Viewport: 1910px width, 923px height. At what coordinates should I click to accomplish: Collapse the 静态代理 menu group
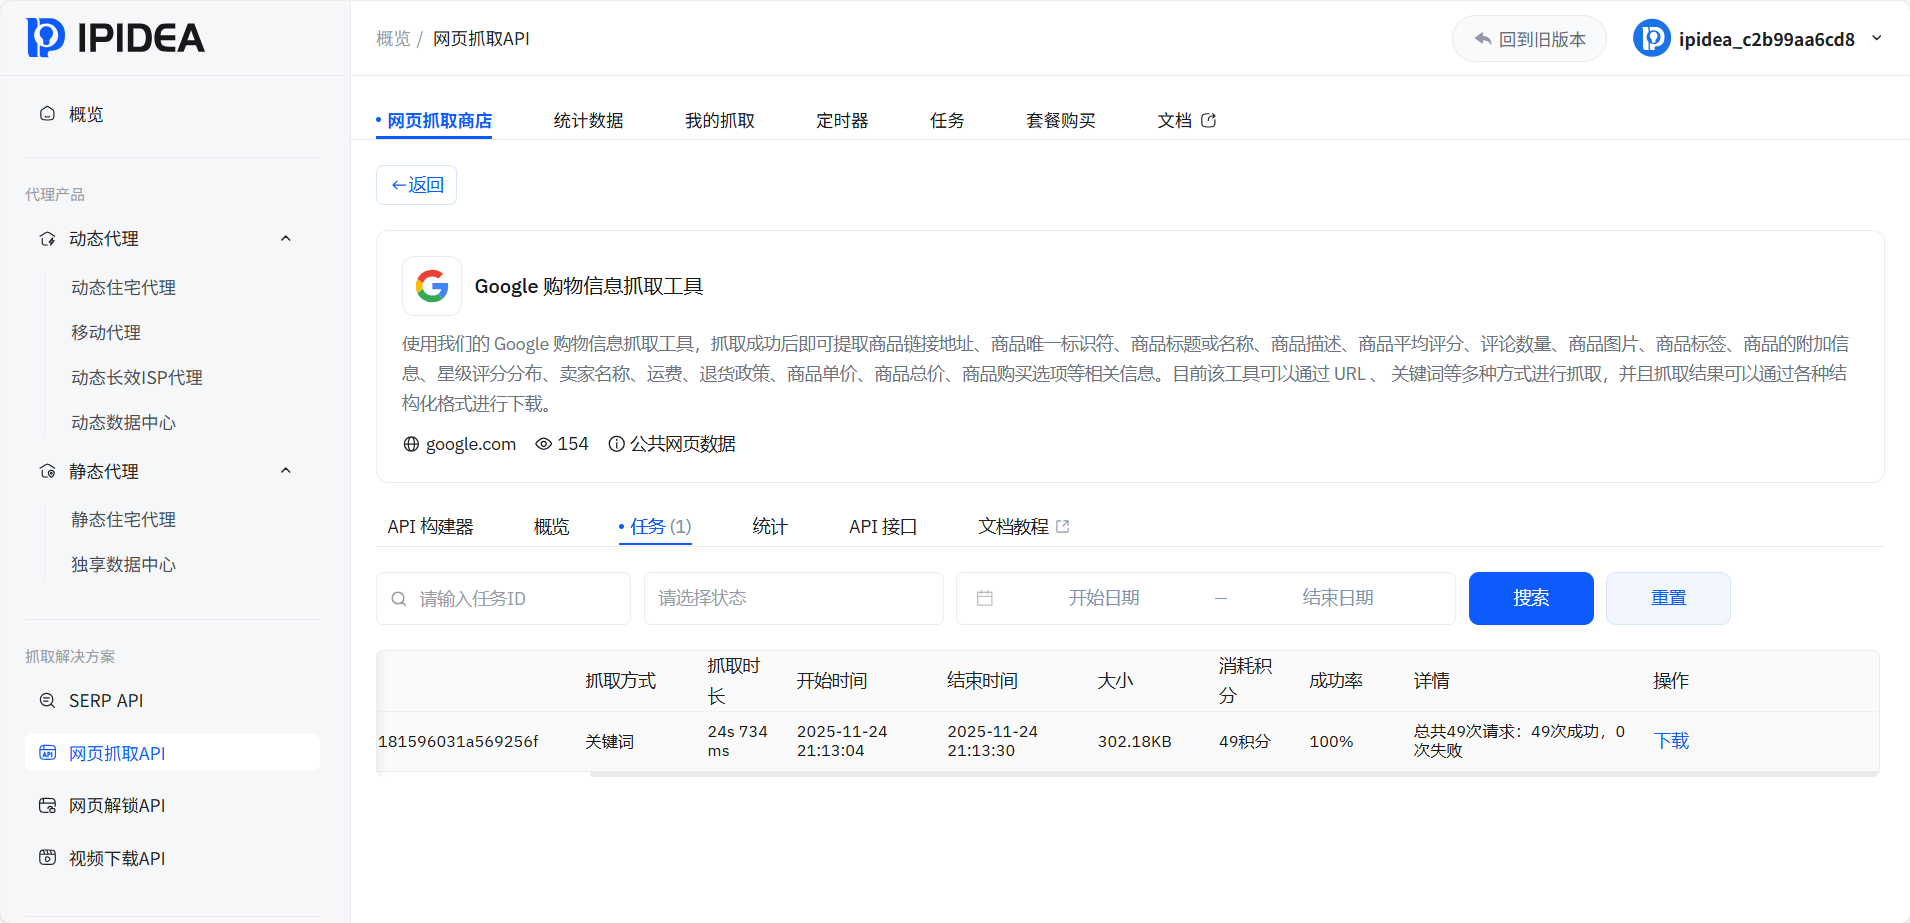286,471
